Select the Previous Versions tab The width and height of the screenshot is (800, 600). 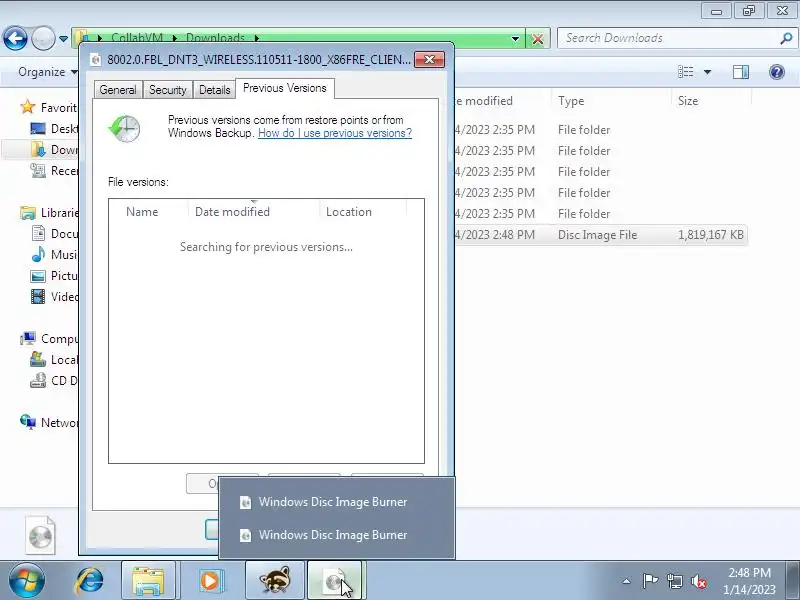pyautogui.click(x=285, y=88)
